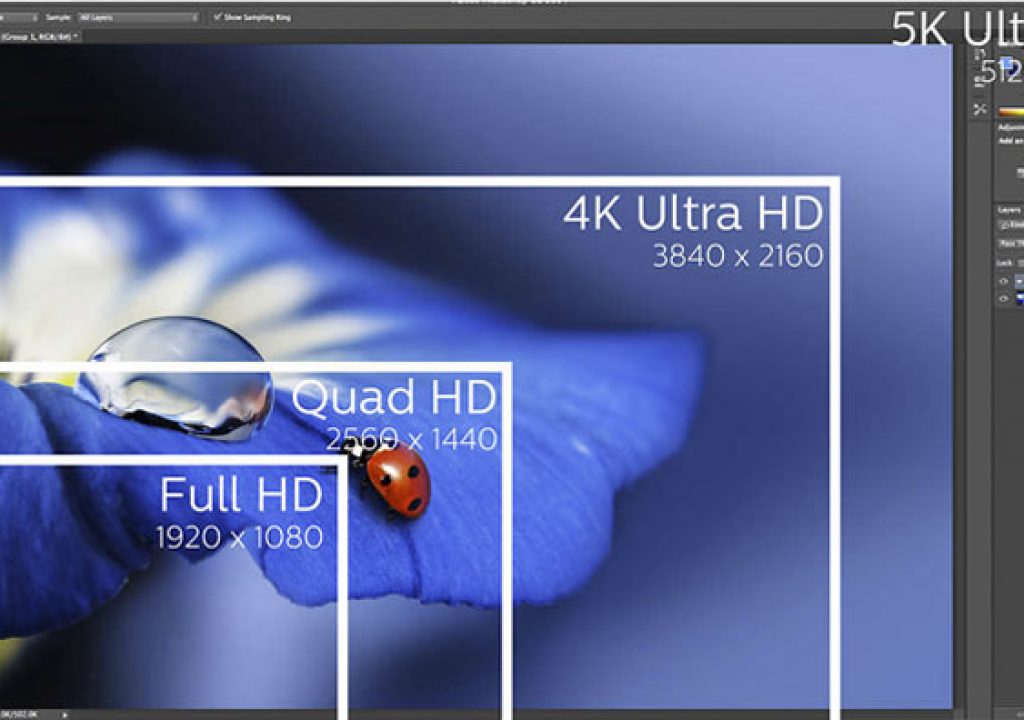Open the layer blend mode dropdown
Image resolution: width=1024 pixels, height=720 pixels.
pyautogui.click(x=1011, y=243)
